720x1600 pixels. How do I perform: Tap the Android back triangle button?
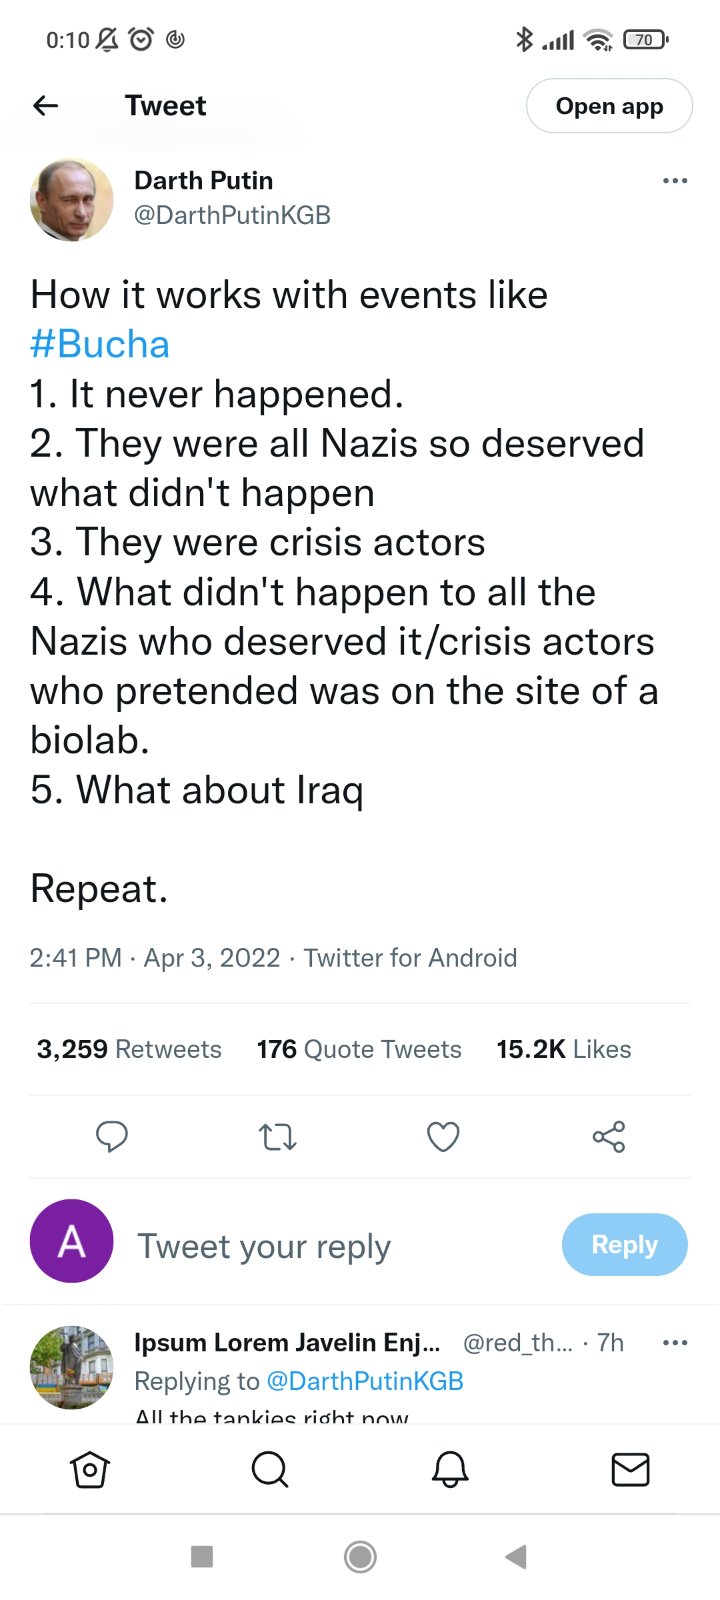pyautogui.click(x=516, y=1556)
